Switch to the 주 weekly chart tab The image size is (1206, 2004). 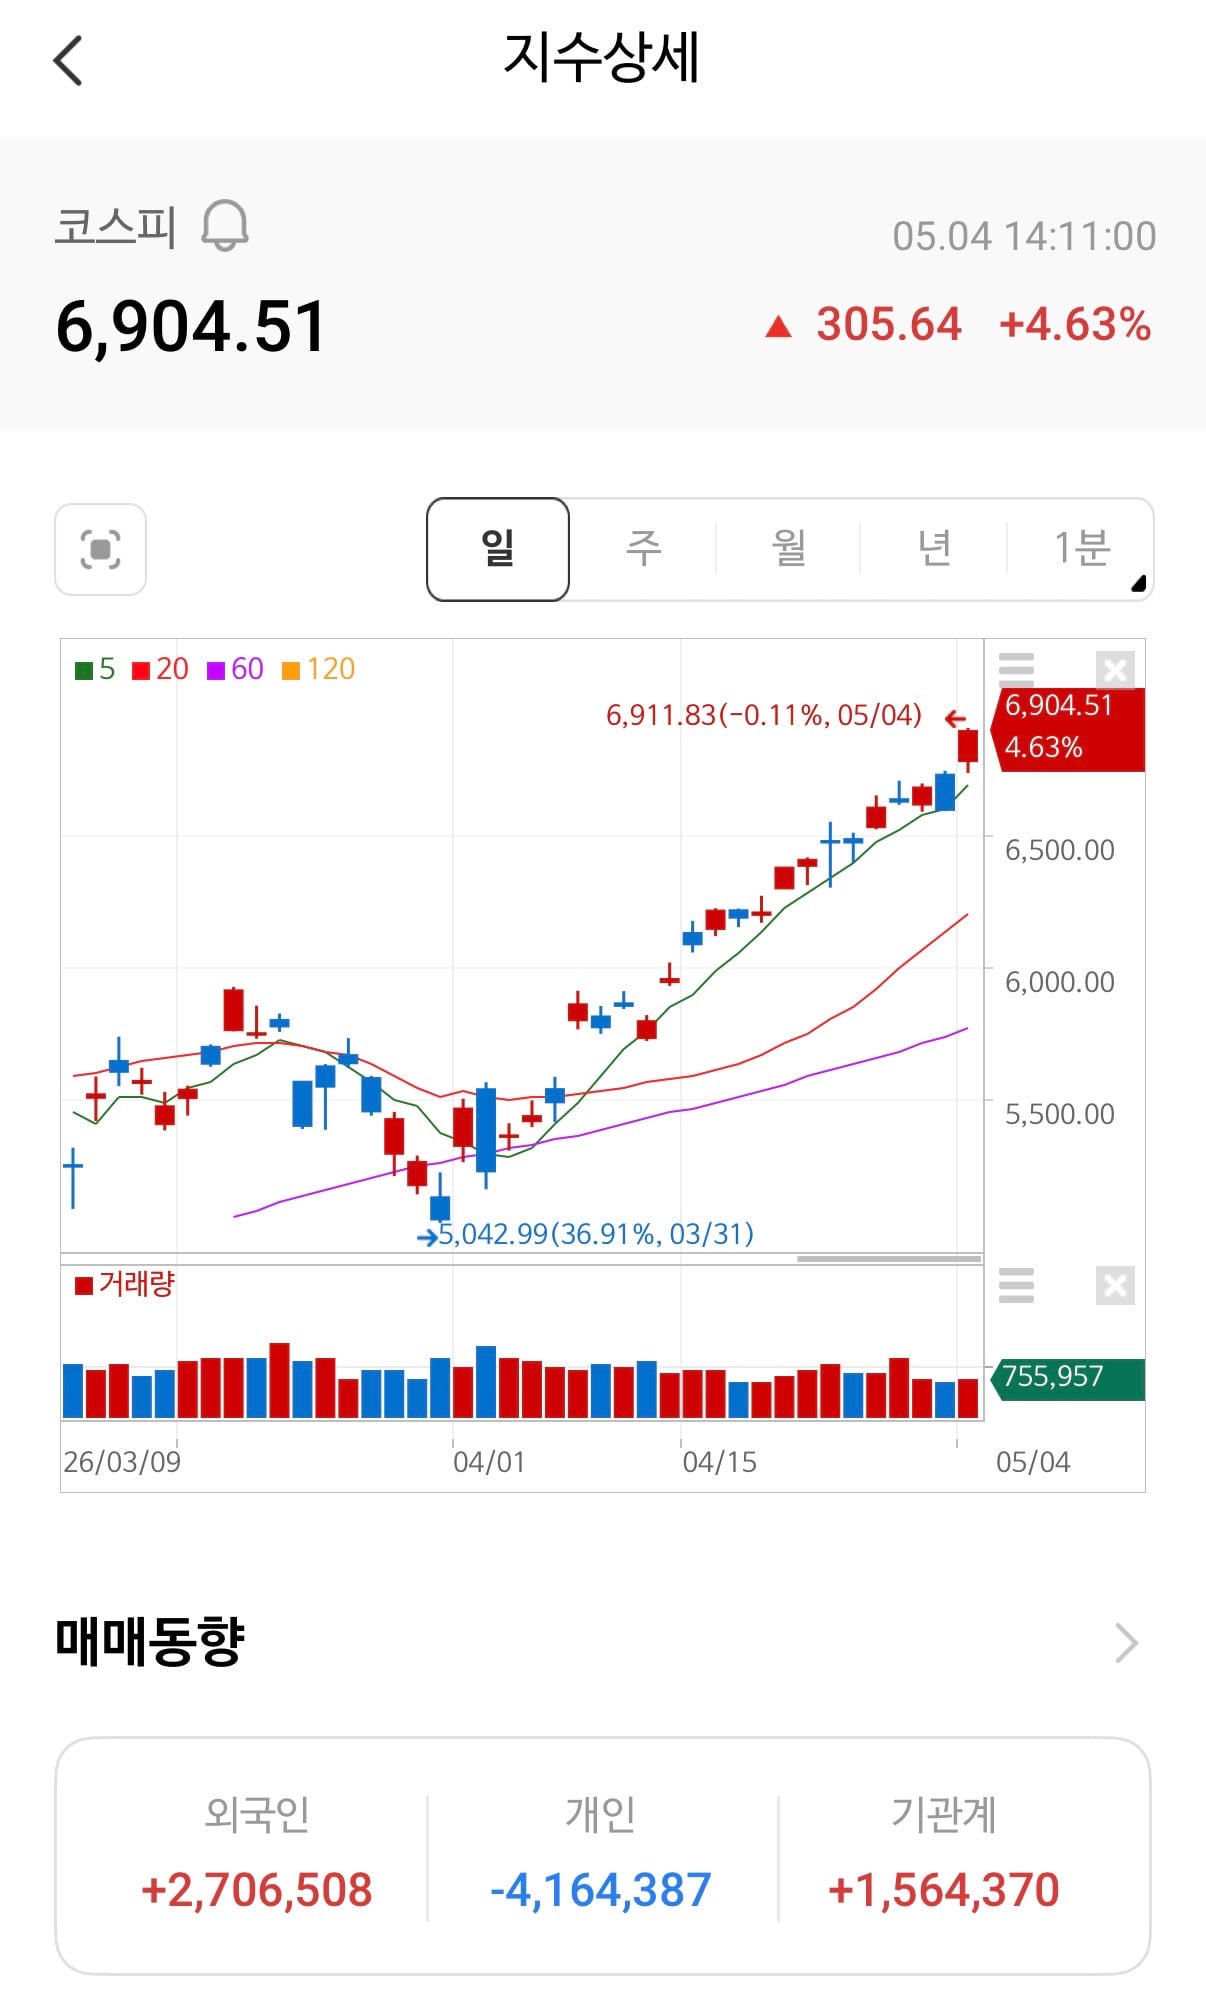[643, 549]
